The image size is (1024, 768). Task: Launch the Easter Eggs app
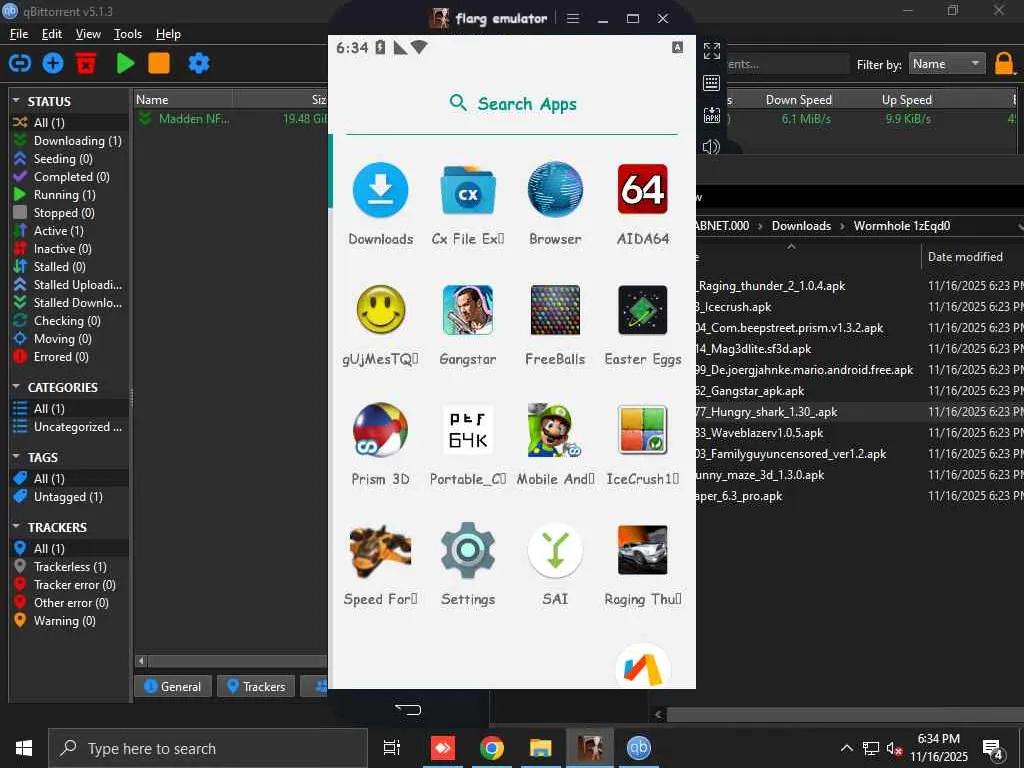pyautogui.click(x=643, y=310)
